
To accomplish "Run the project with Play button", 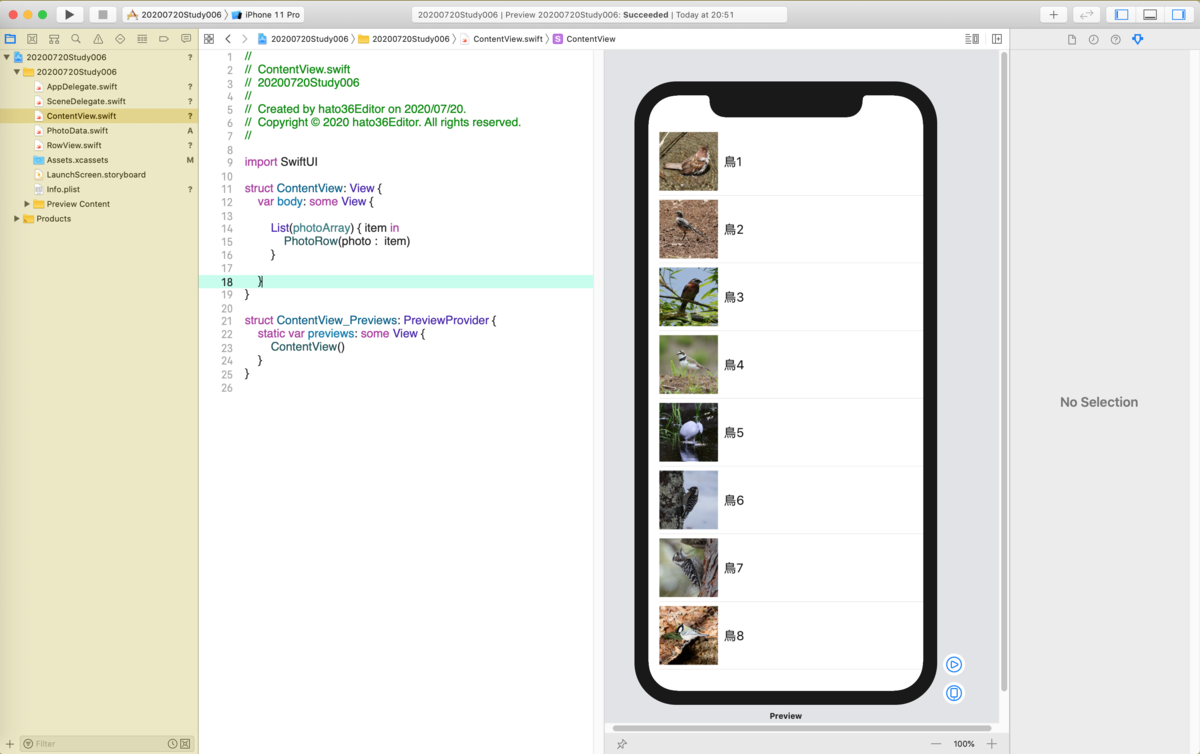I will click(x=69, y=15).
